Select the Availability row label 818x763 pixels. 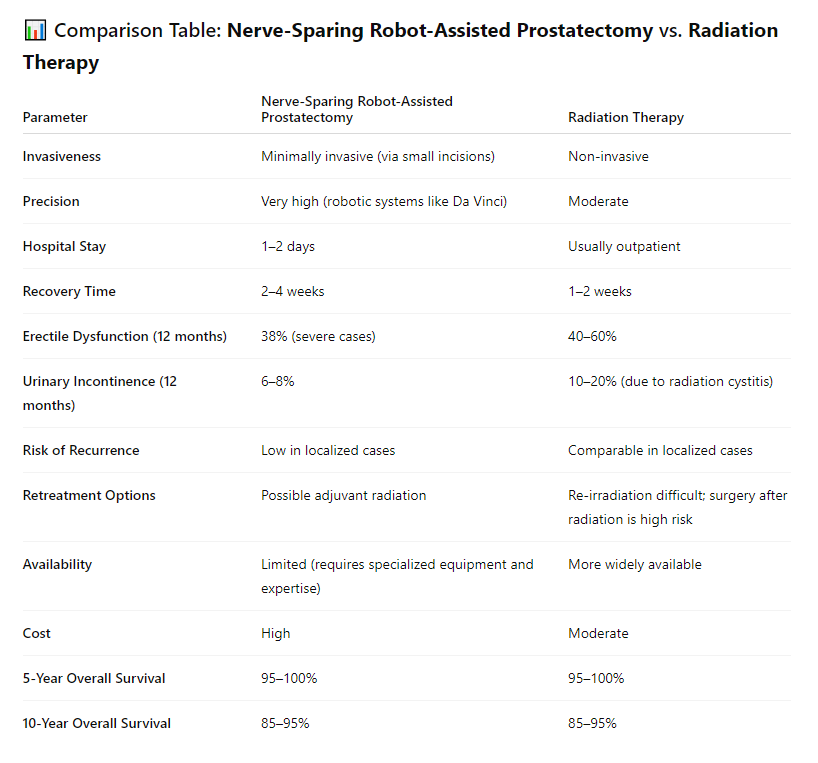point(57,564)
